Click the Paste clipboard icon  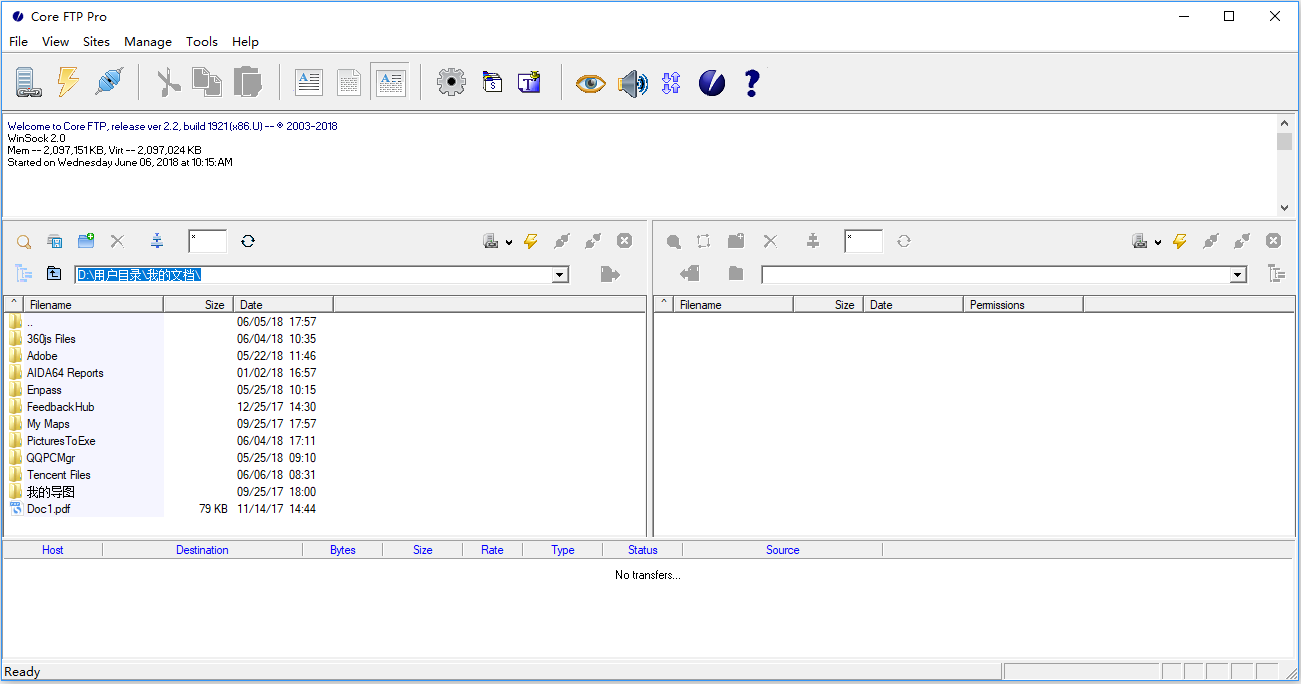[247, 82]
